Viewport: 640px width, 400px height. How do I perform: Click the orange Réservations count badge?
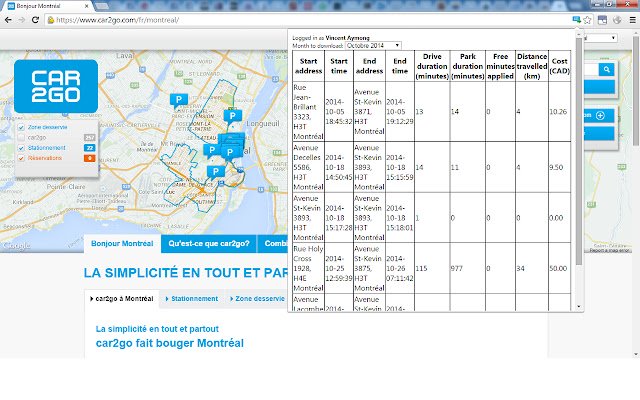89,158
